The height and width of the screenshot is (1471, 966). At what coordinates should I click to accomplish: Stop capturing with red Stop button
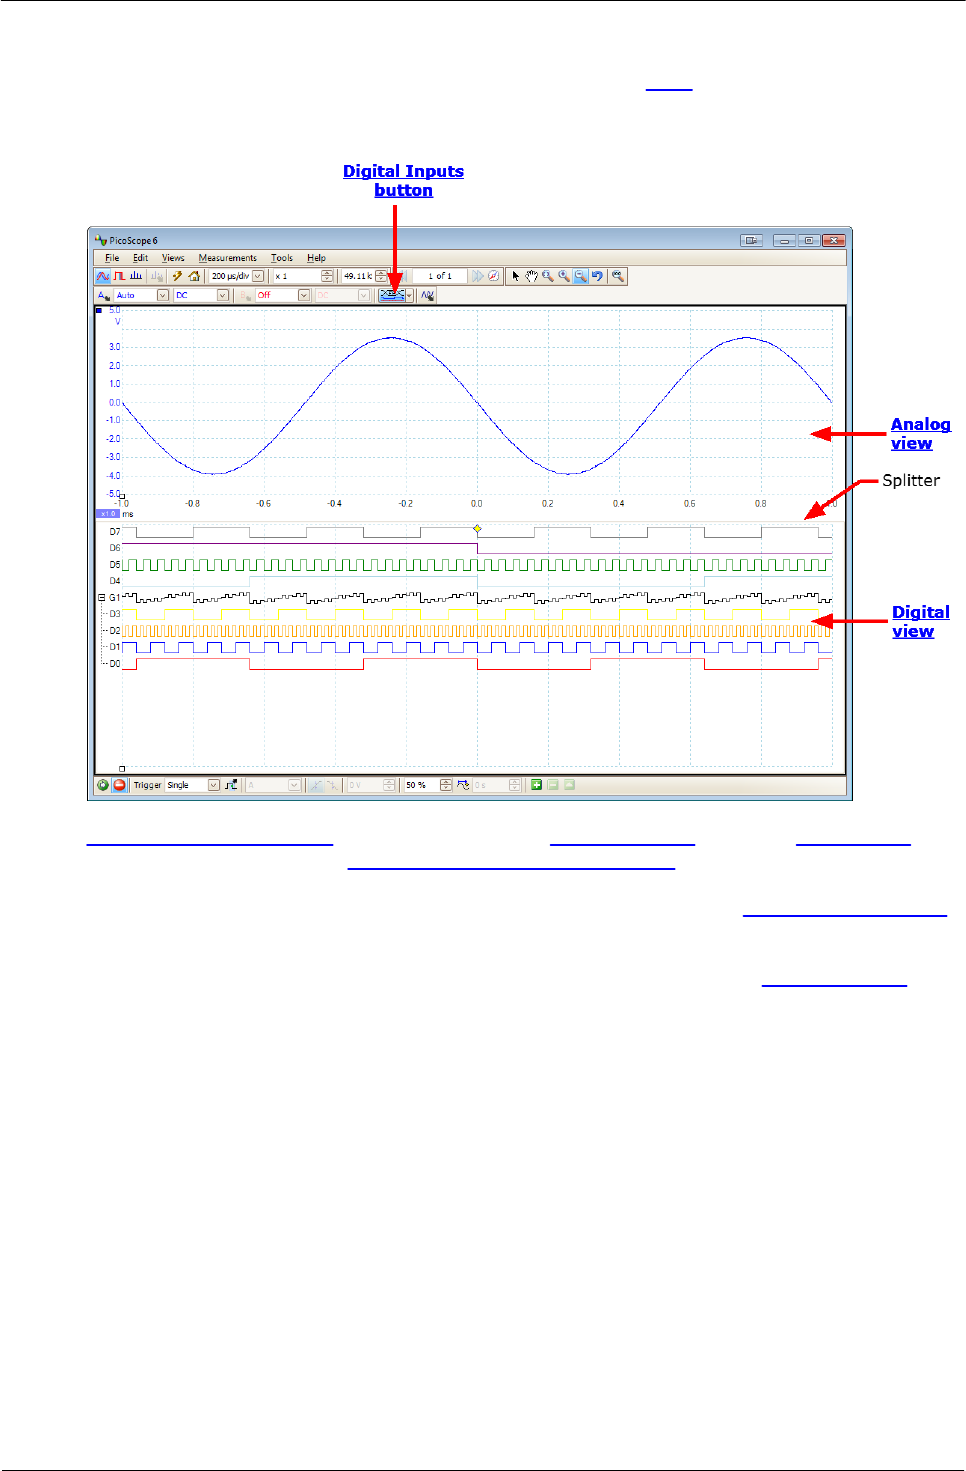(x=120, y=785)
